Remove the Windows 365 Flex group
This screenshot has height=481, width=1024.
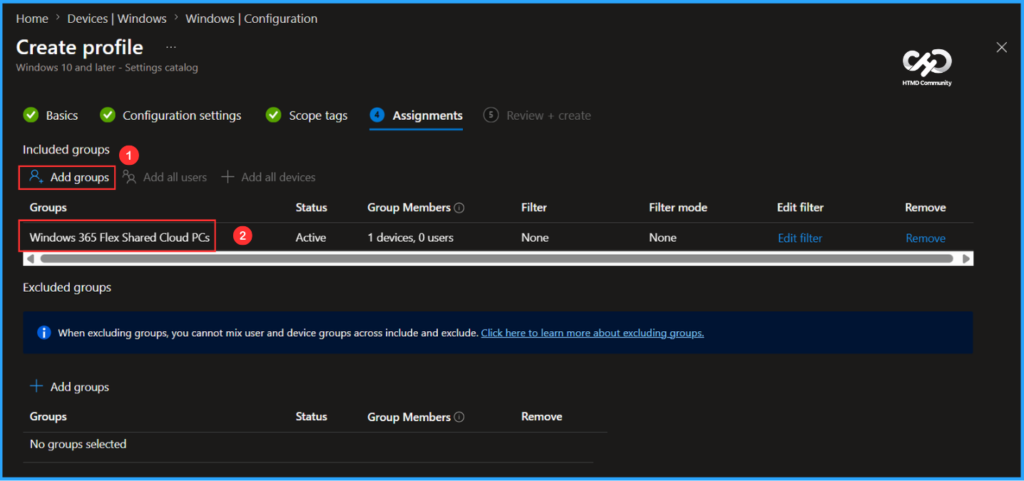click(x=925, y=238)
